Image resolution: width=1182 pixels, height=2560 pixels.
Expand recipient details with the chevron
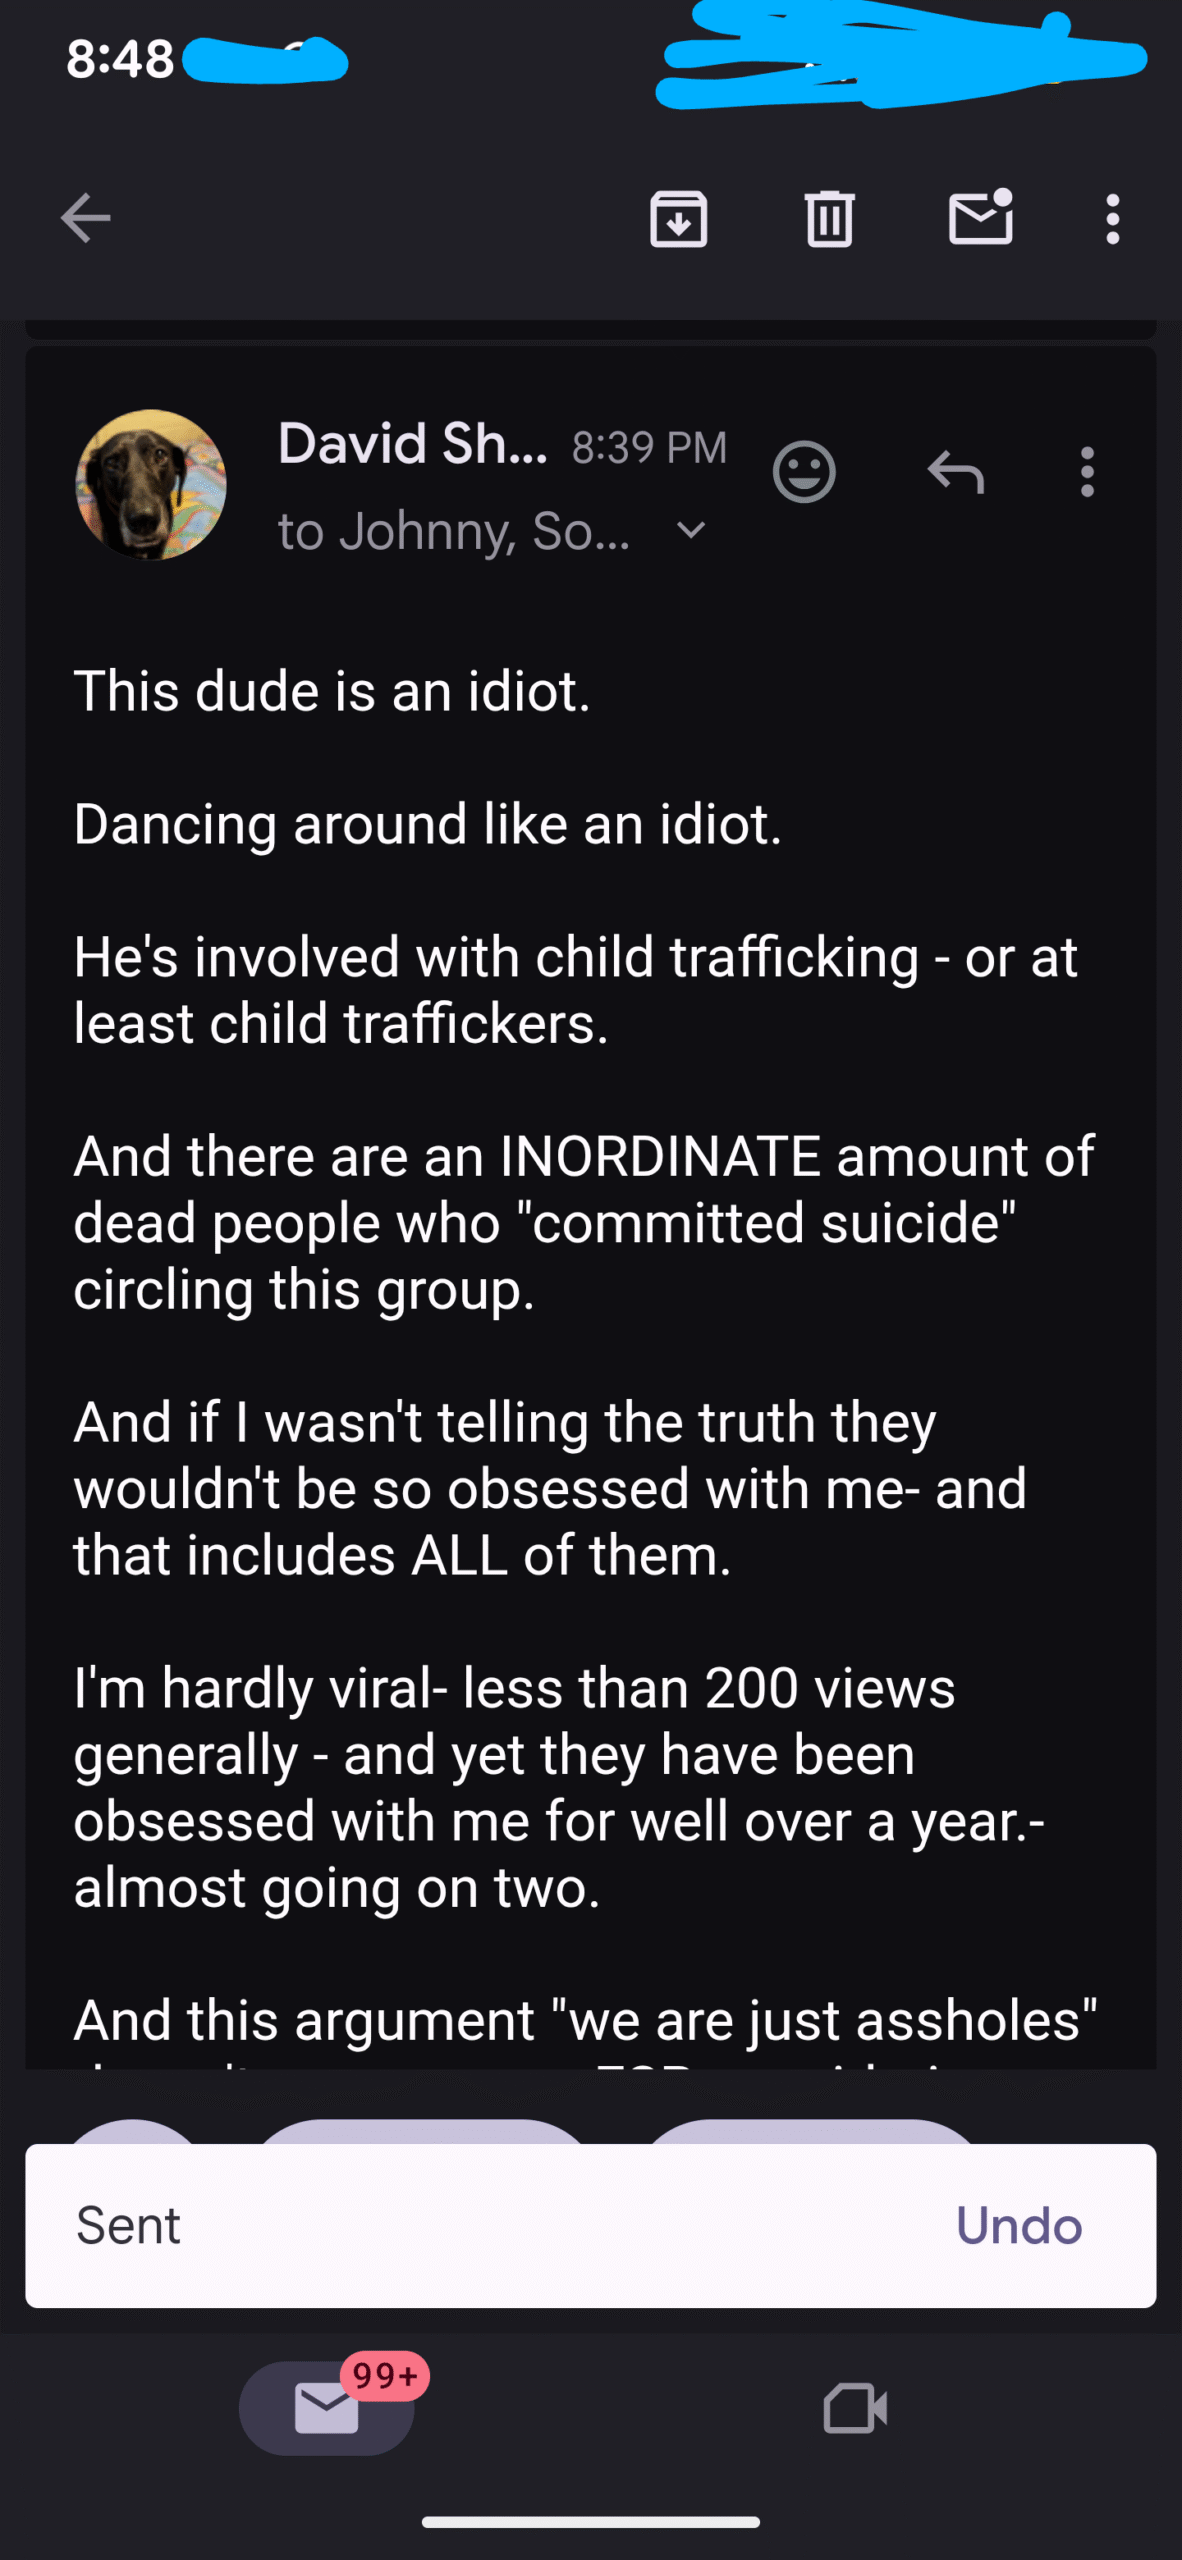691,530
